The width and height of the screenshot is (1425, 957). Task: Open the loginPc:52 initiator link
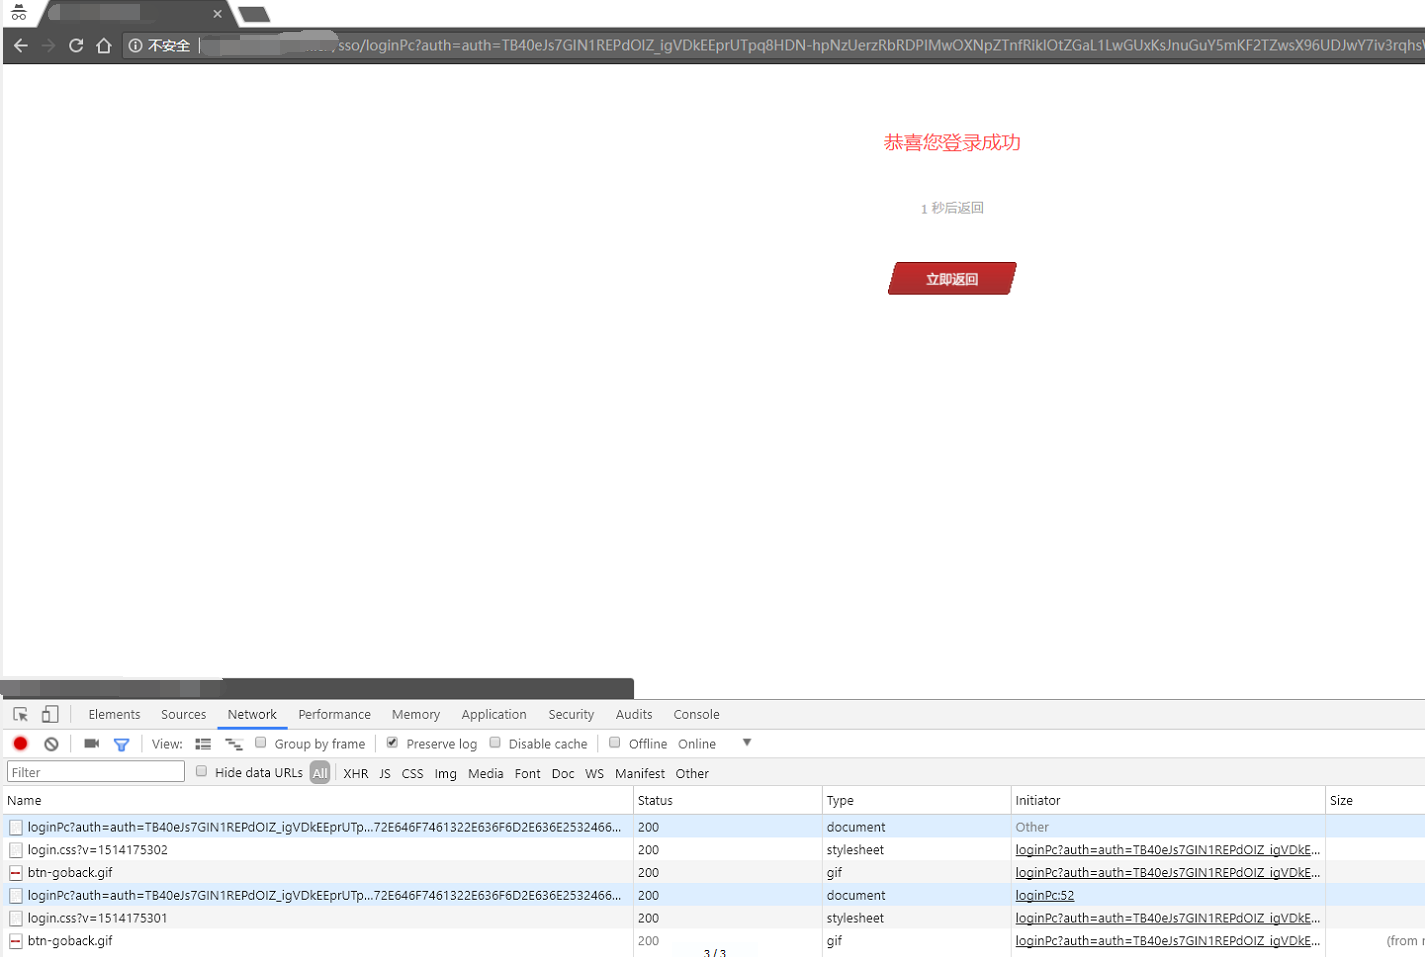coord(1044,895)
